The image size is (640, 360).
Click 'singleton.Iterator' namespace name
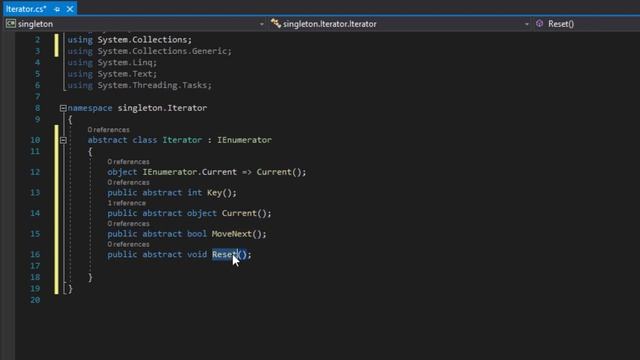[162, 108]
